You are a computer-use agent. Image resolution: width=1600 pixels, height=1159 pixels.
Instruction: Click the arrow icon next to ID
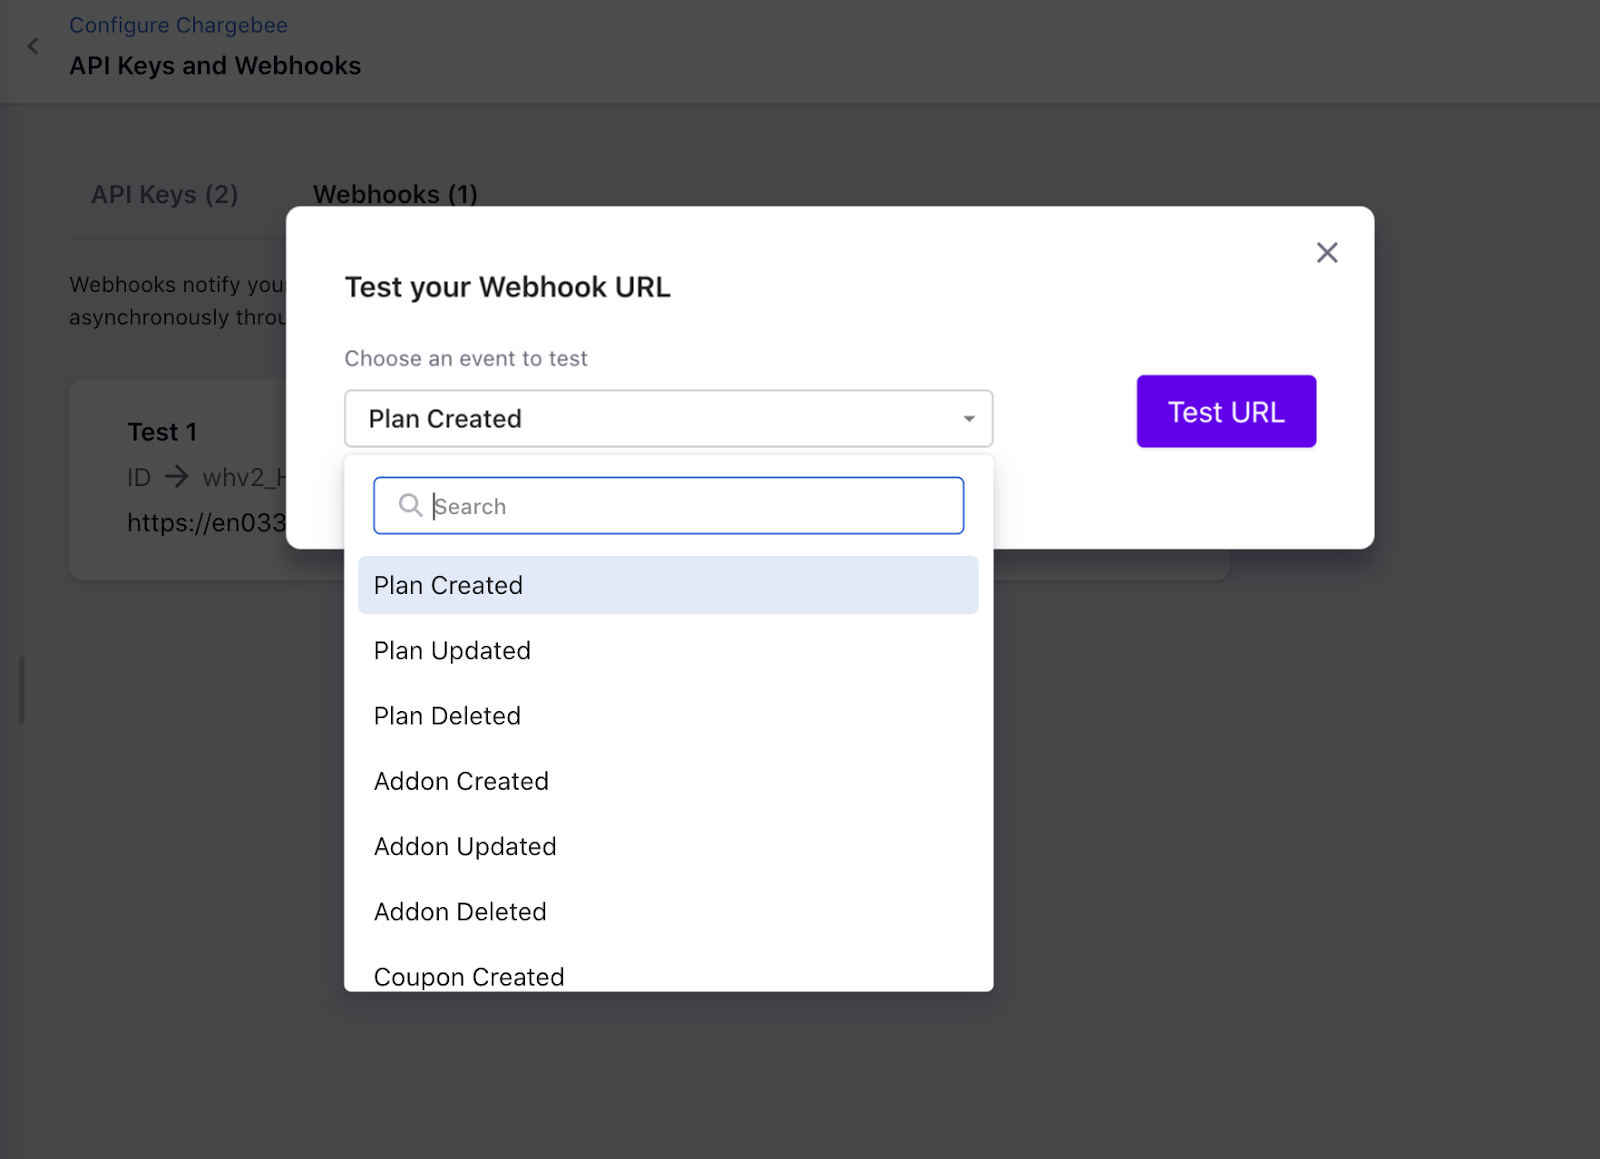pos(177,477)
